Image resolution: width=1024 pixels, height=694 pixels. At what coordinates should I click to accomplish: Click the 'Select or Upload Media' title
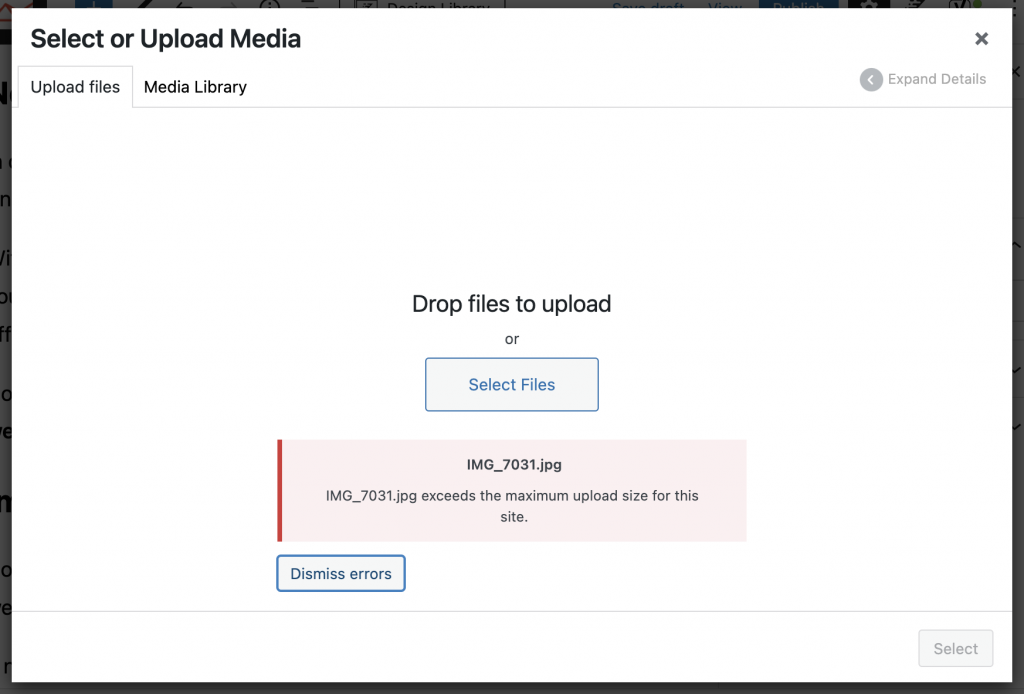coord(166,39)
